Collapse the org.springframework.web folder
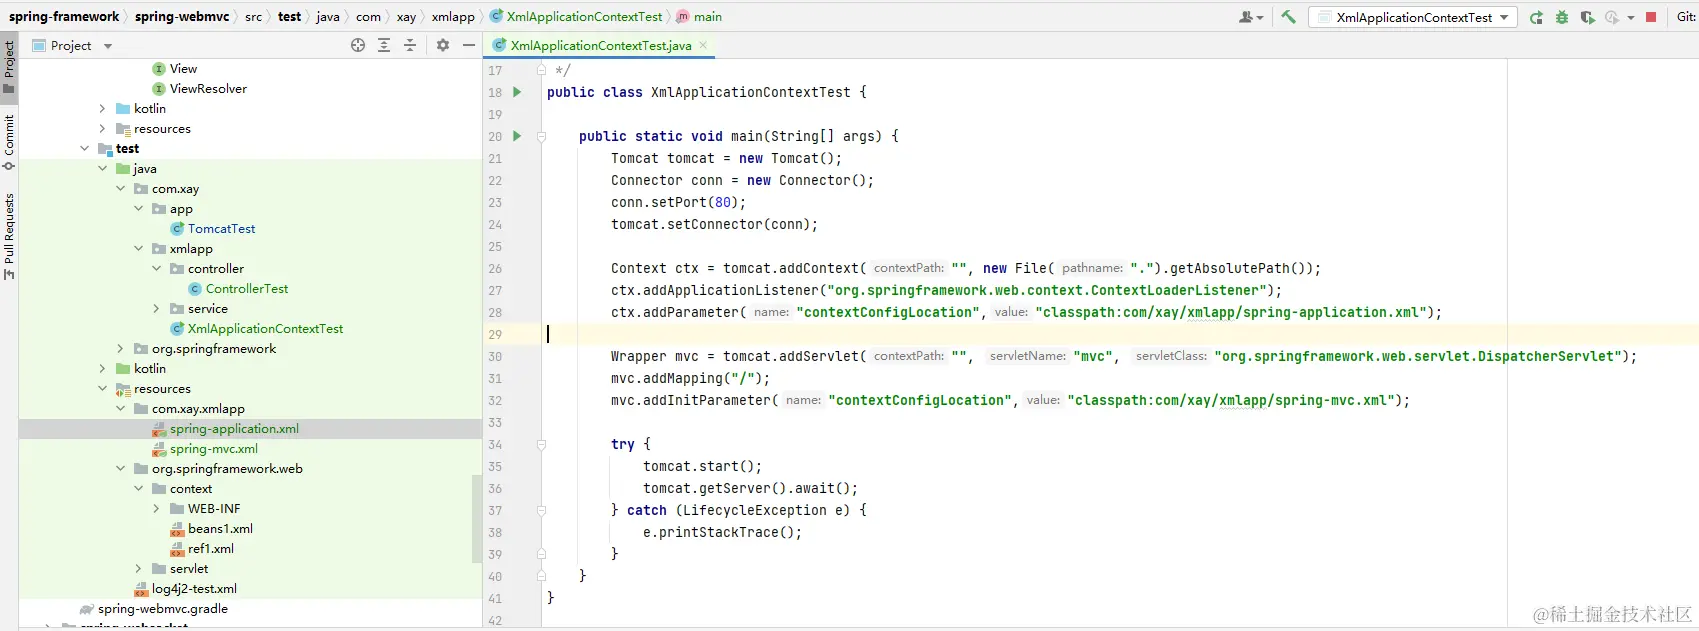Screen dimensions: 1699x631 tap(120, 469)
